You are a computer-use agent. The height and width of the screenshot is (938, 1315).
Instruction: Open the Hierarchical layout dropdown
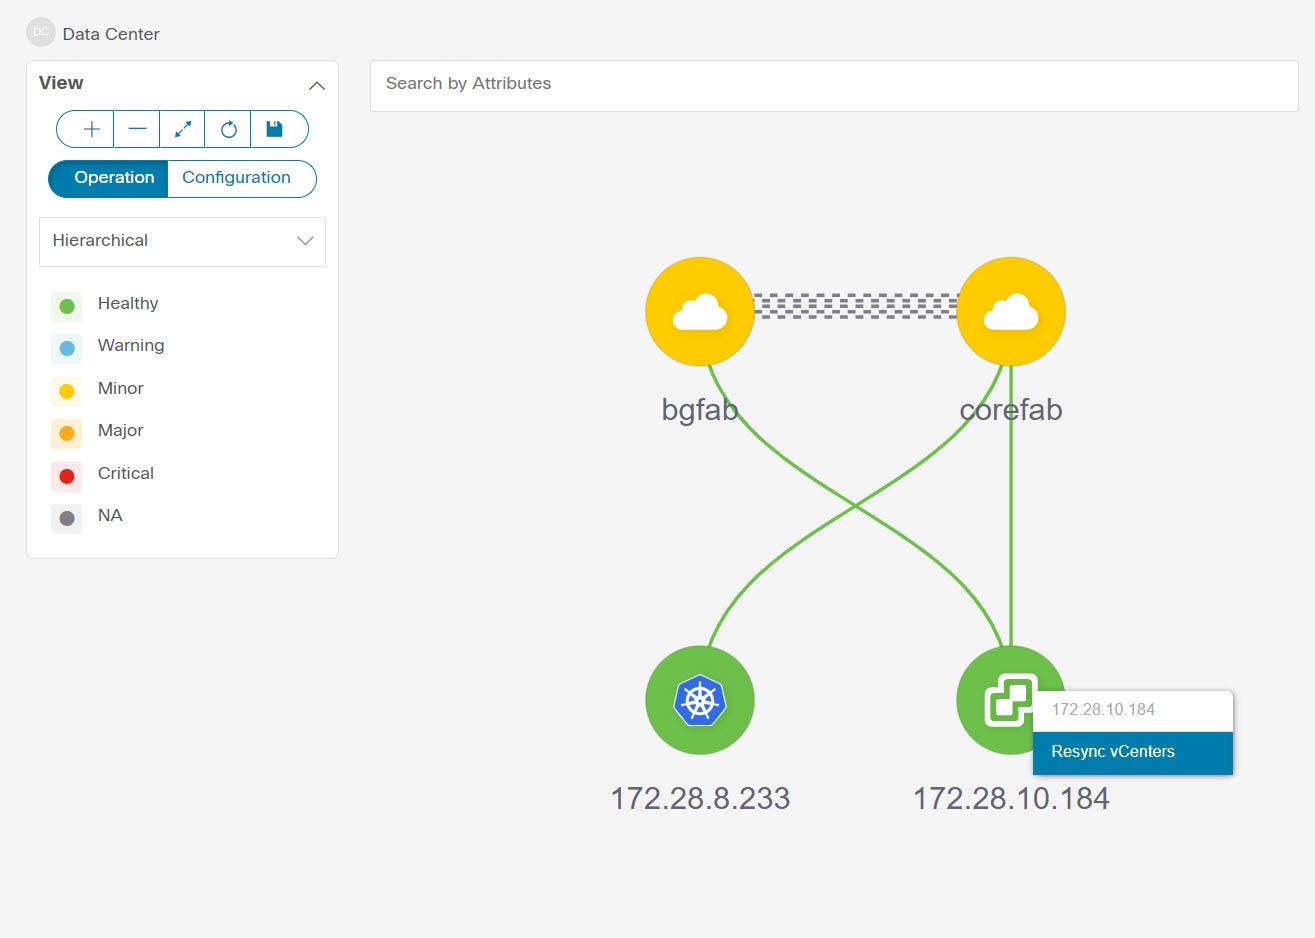point(182,242)
